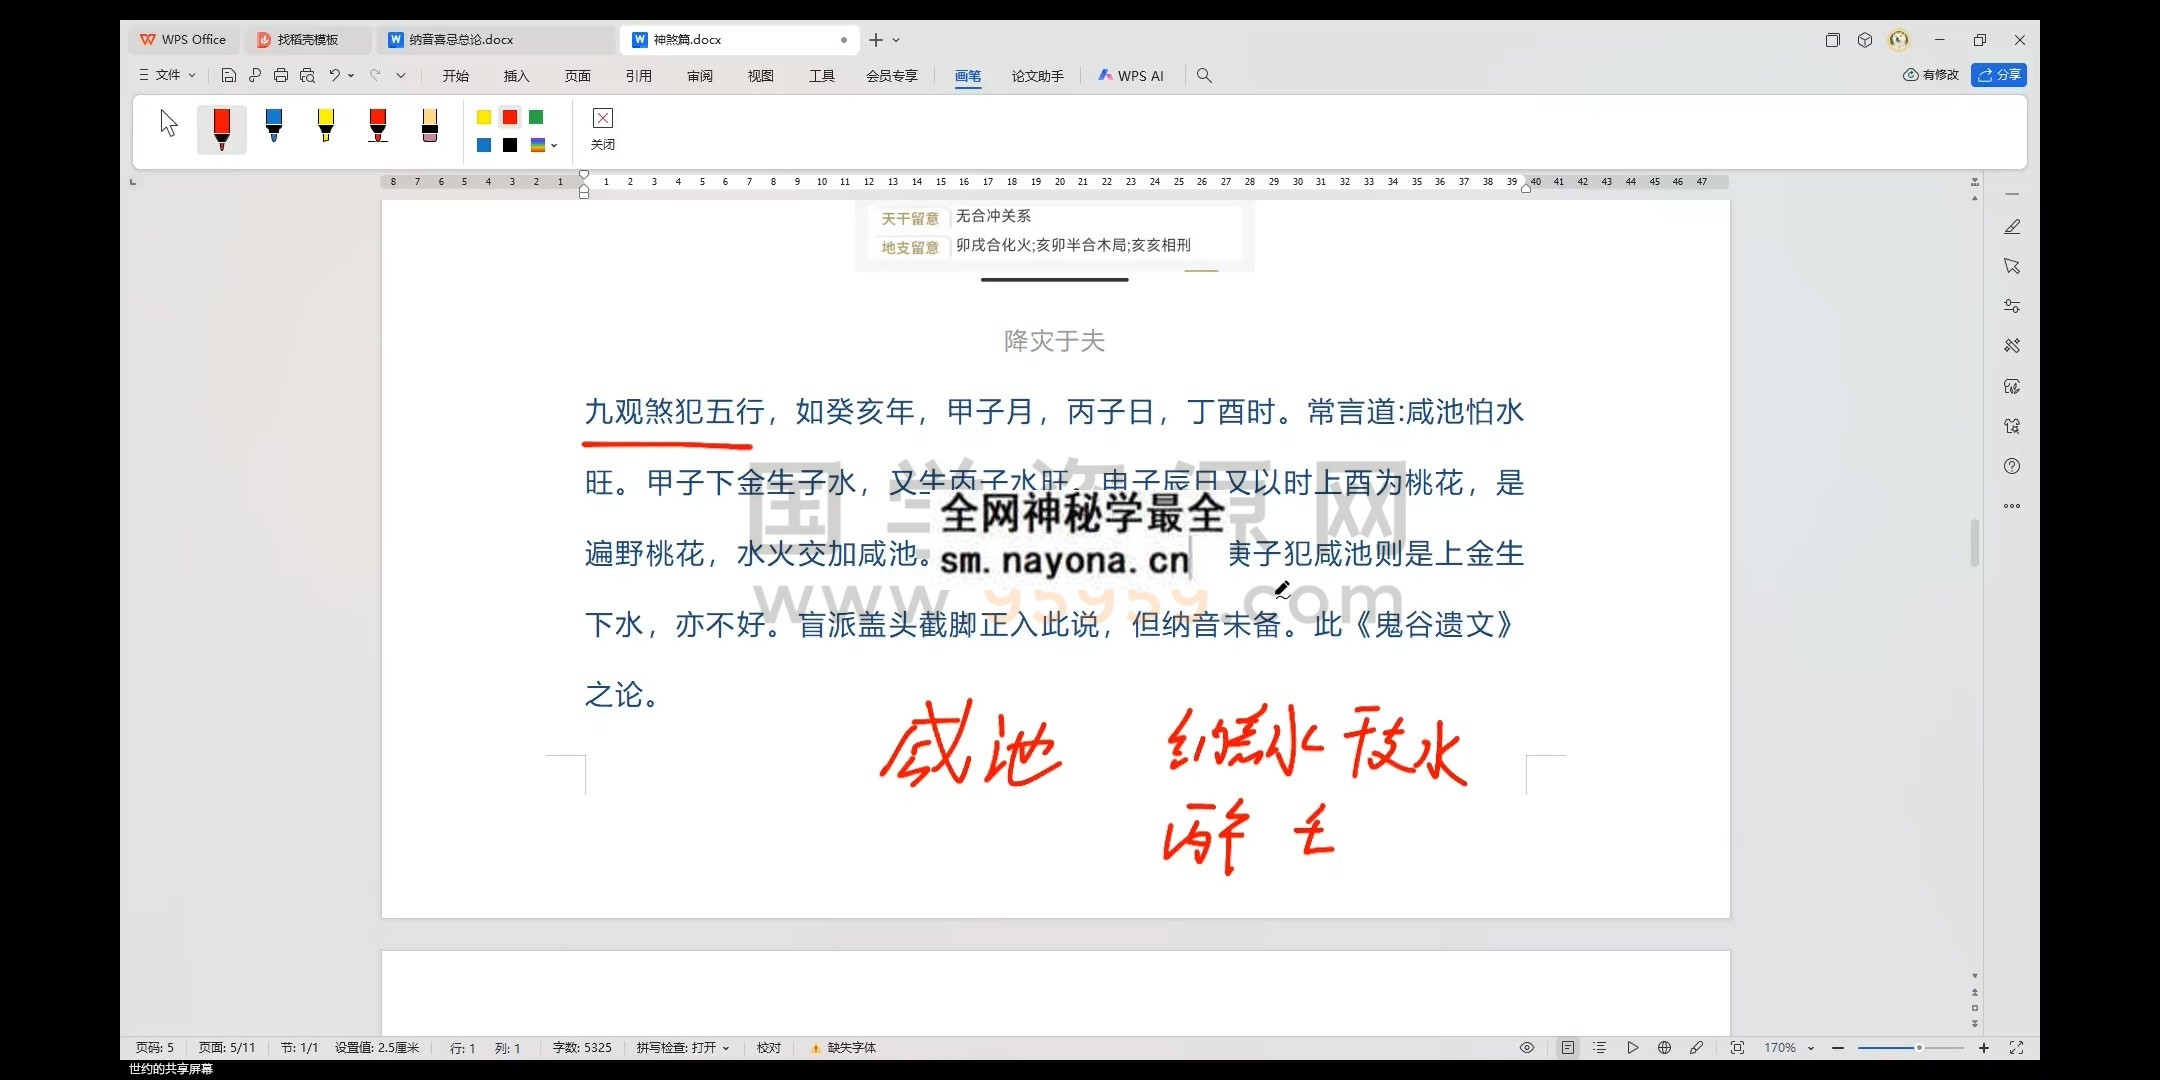
Task: Switch to page layout view icon in status bar
Action: pyautogui.click(x=1567, y=1048)
